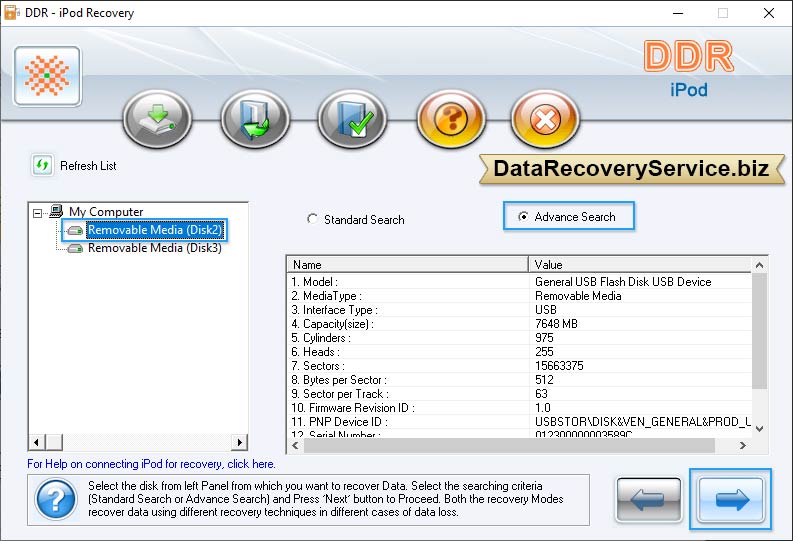Screen dimensions: 793x541
Task: Select the '9. Sector per Track :' row
Action: [519, 394]
